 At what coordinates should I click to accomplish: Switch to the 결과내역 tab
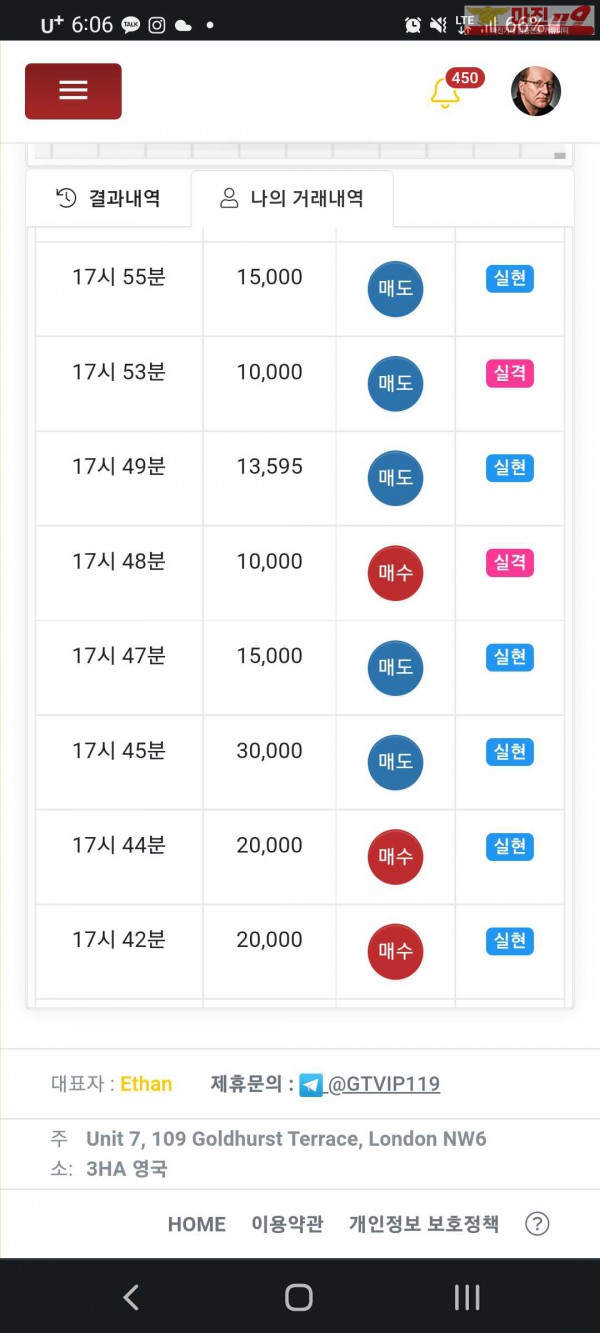(x=108, y=198)
